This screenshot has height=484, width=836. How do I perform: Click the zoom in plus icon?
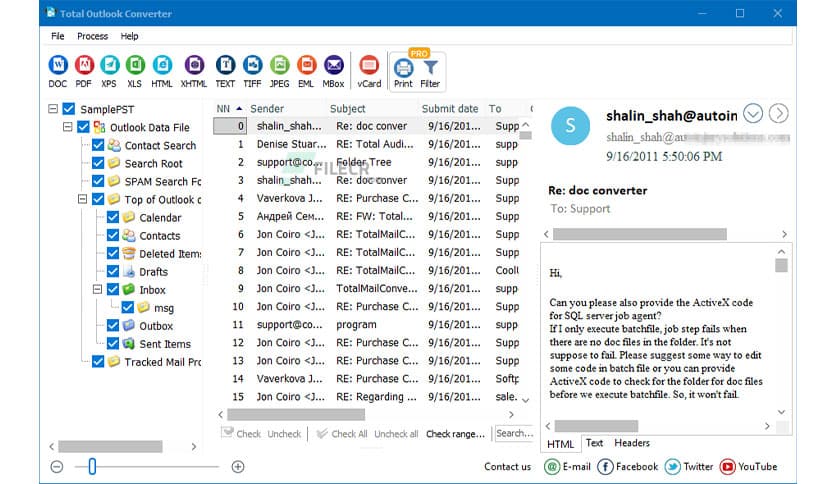tap(238, 467)
